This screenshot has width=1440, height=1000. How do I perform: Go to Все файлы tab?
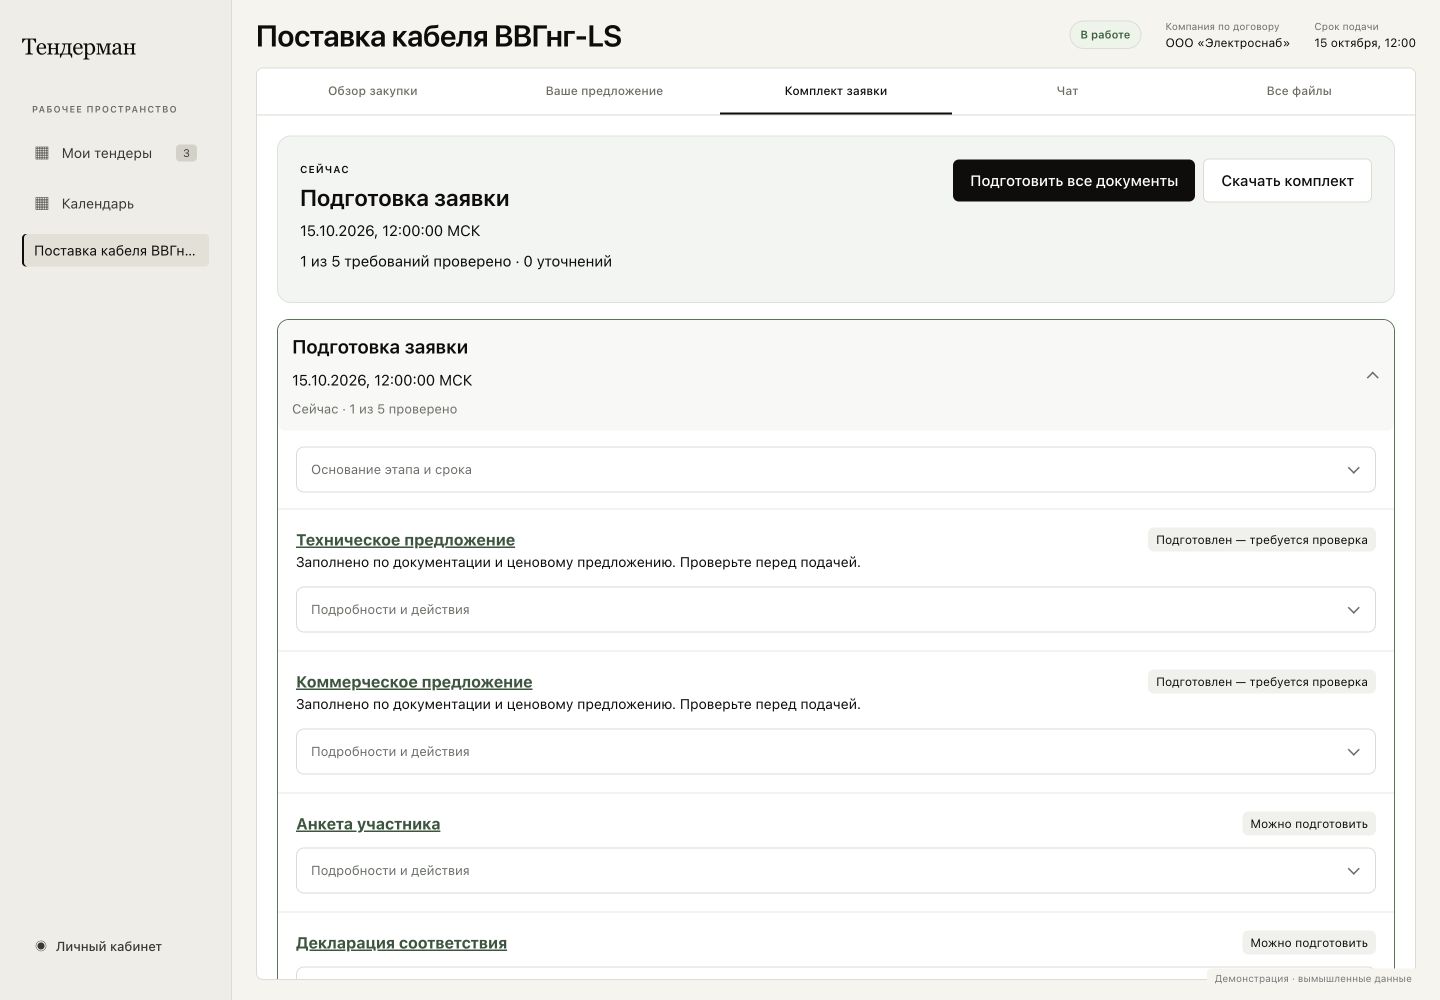coord(1299,91)
